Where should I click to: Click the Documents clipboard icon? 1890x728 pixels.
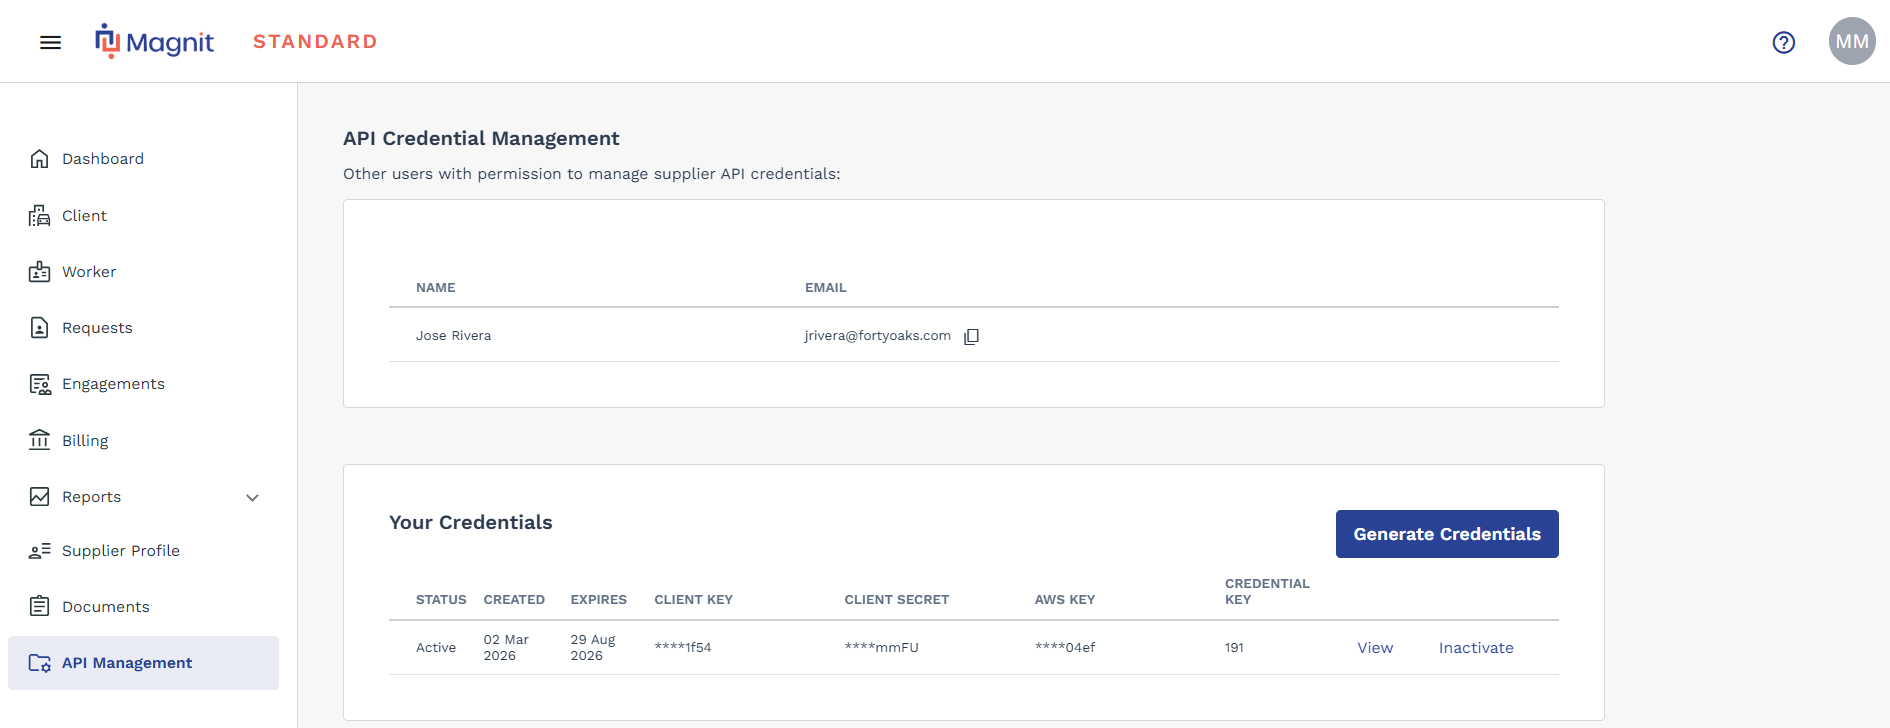40,607
